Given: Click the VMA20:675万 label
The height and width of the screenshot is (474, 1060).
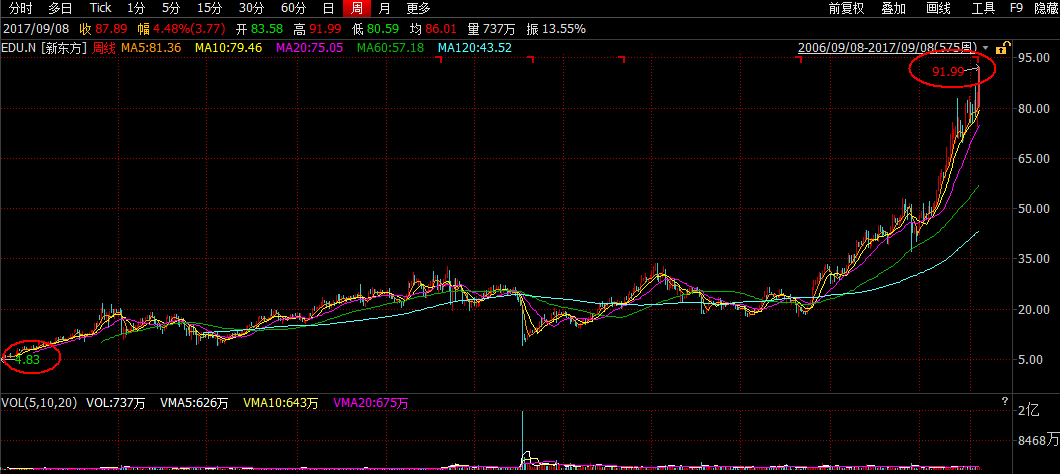Looking at the screenshot, I should 371,403.
